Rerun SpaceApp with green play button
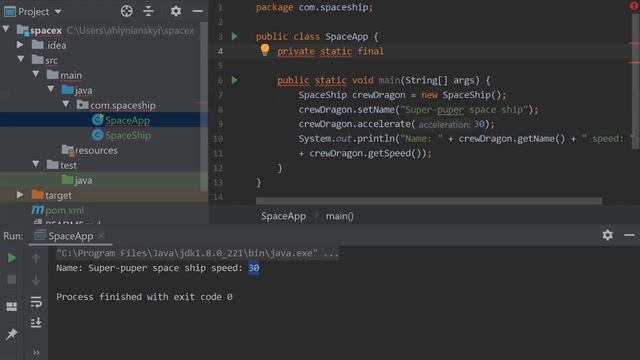The width and height of the screenshot is (640, 360). pyautogui.click(x=12, y=258)
